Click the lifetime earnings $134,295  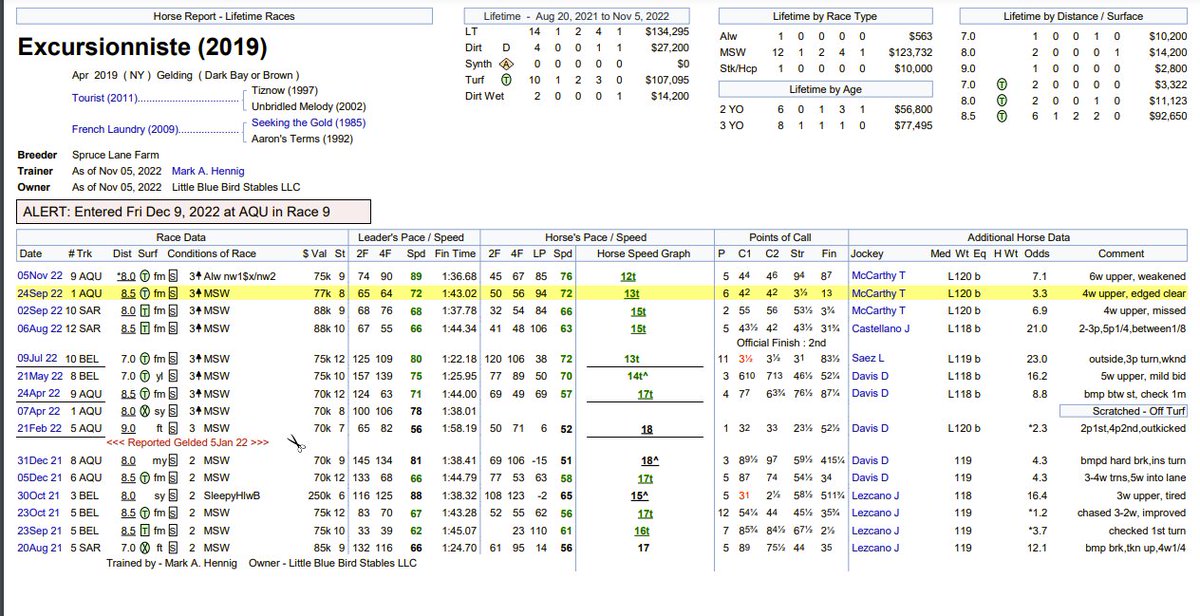coord(668,30)
